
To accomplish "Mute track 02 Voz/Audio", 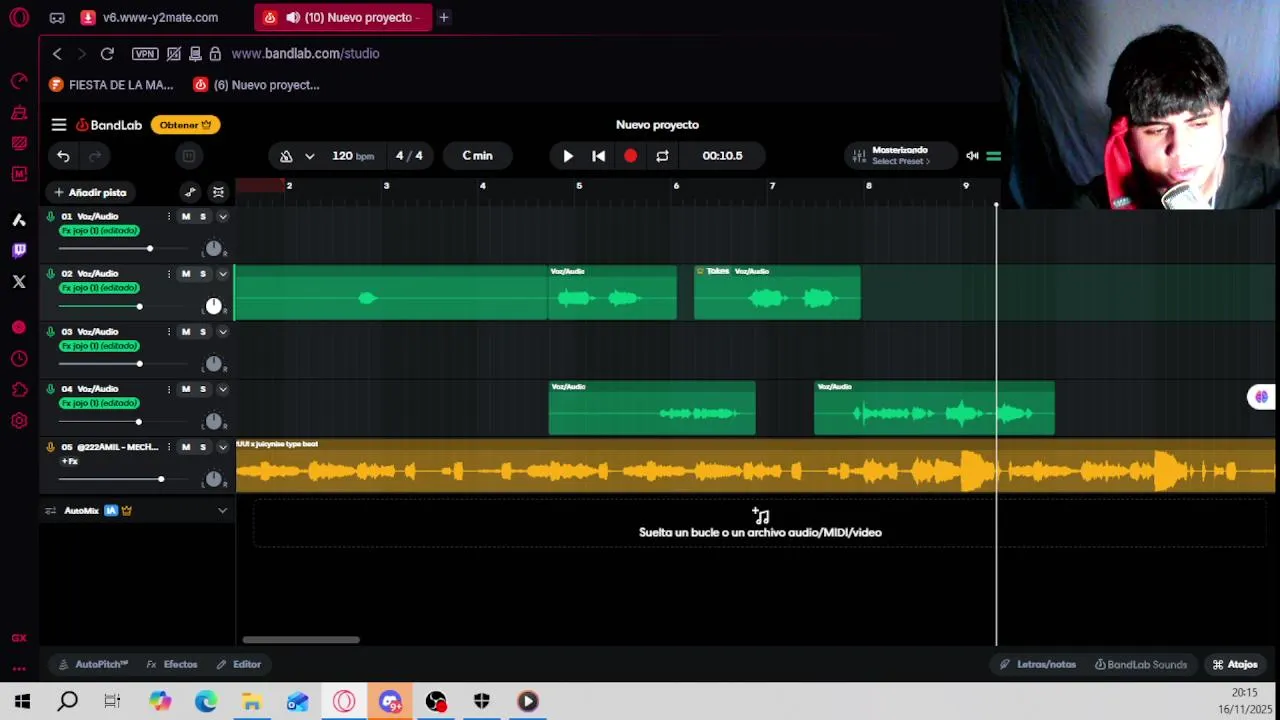I will 185,274.
